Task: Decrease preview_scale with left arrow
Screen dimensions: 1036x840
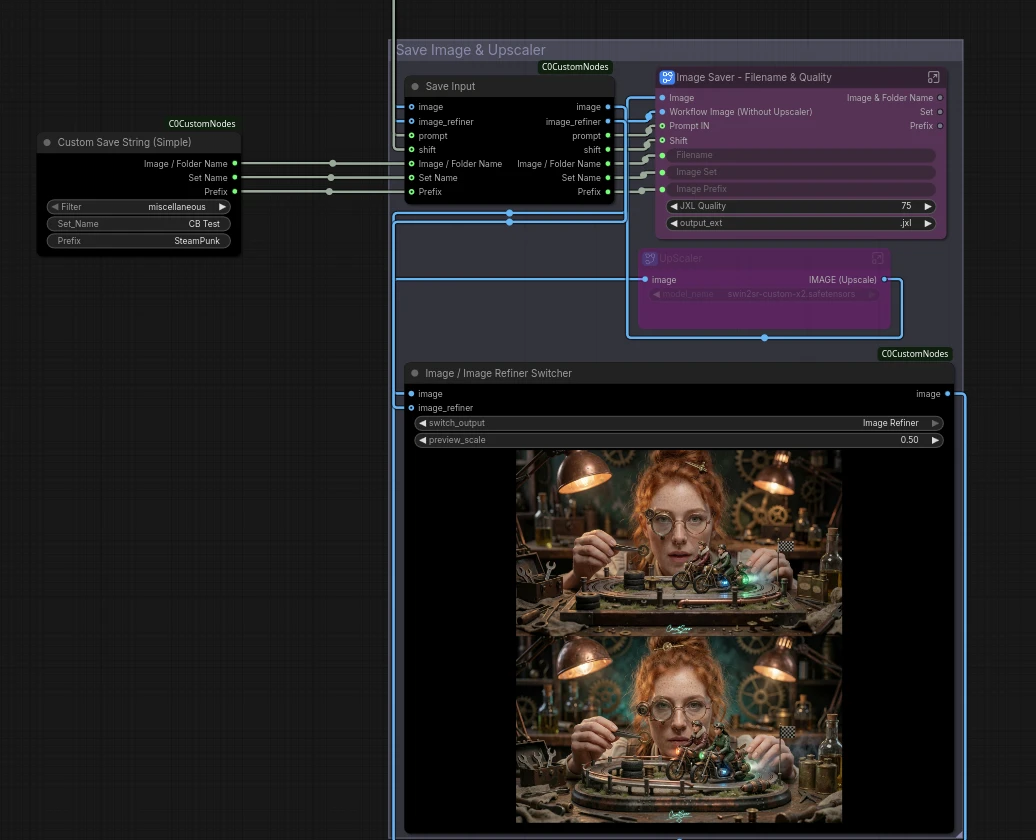Action: point(422,440)
